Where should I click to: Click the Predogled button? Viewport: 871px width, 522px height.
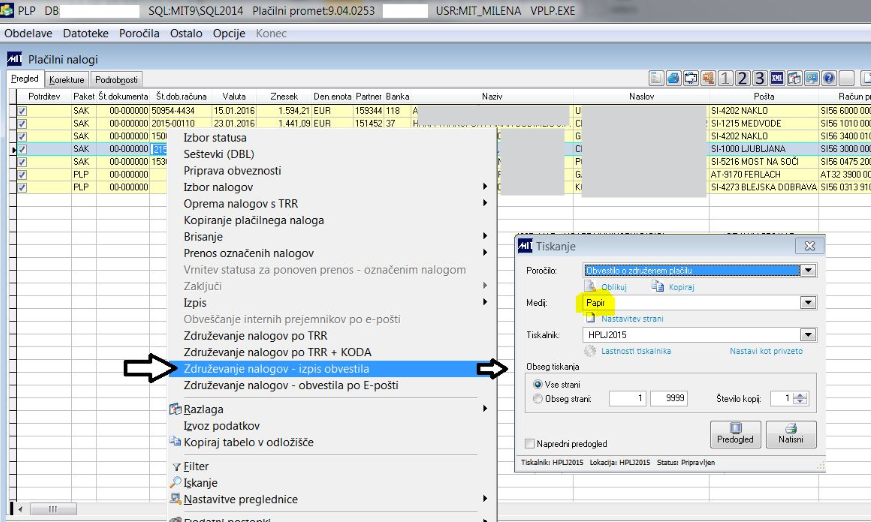(x=735, y=434)
